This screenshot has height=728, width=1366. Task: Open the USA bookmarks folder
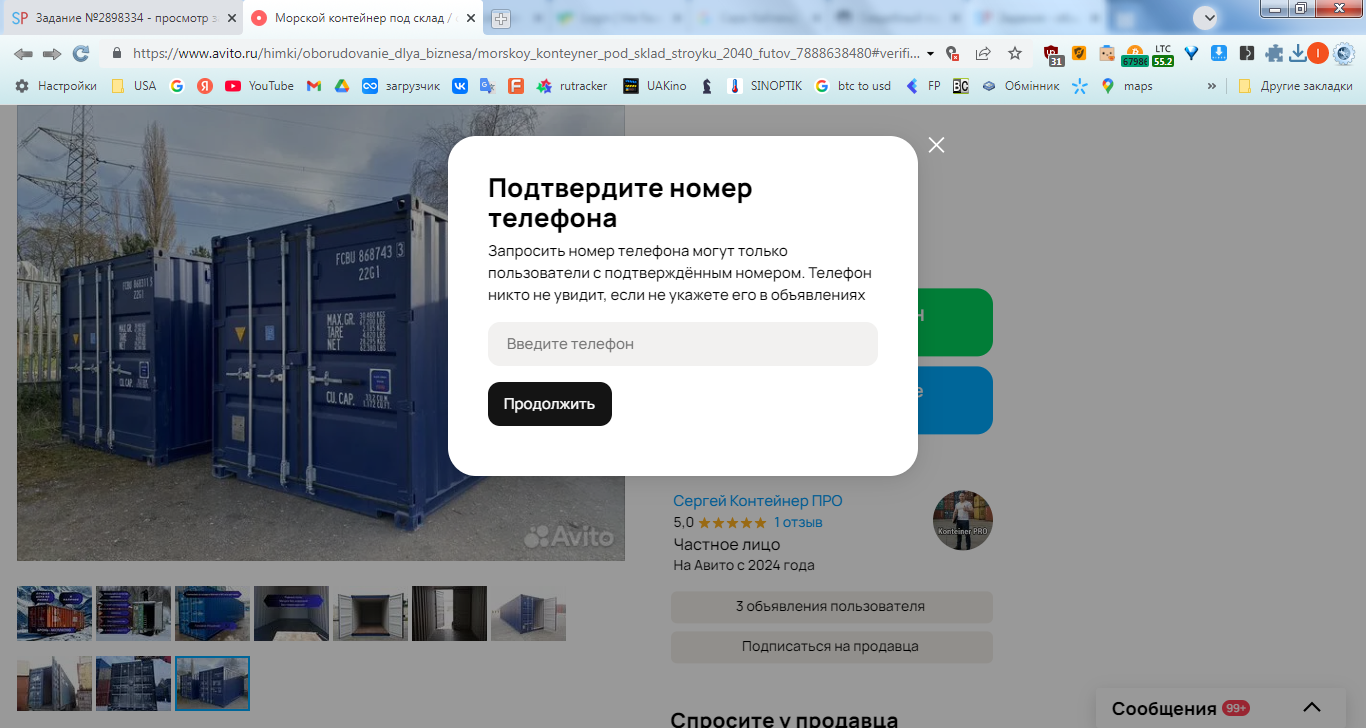(x=133, y=86)
